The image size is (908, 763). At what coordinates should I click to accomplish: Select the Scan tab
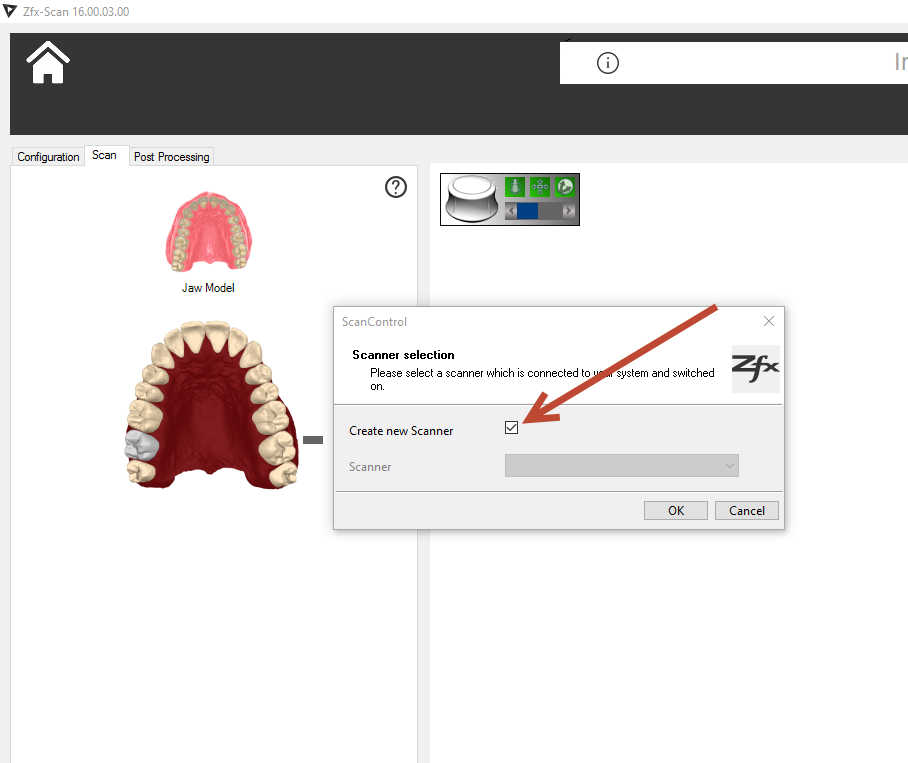[104, 155]
